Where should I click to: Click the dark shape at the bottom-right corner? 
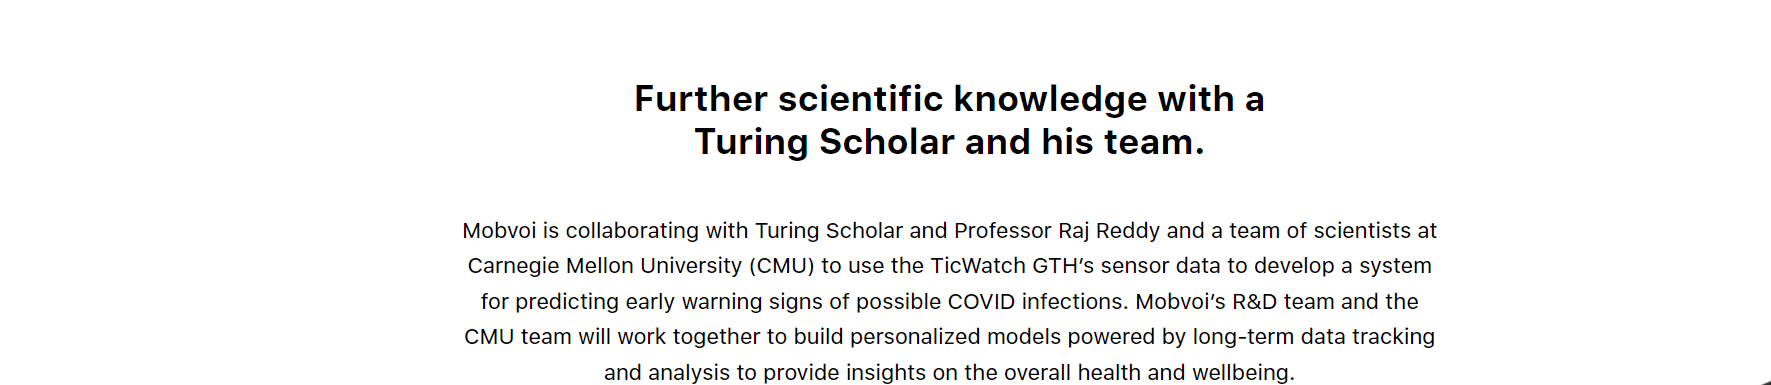point(1764,382)
